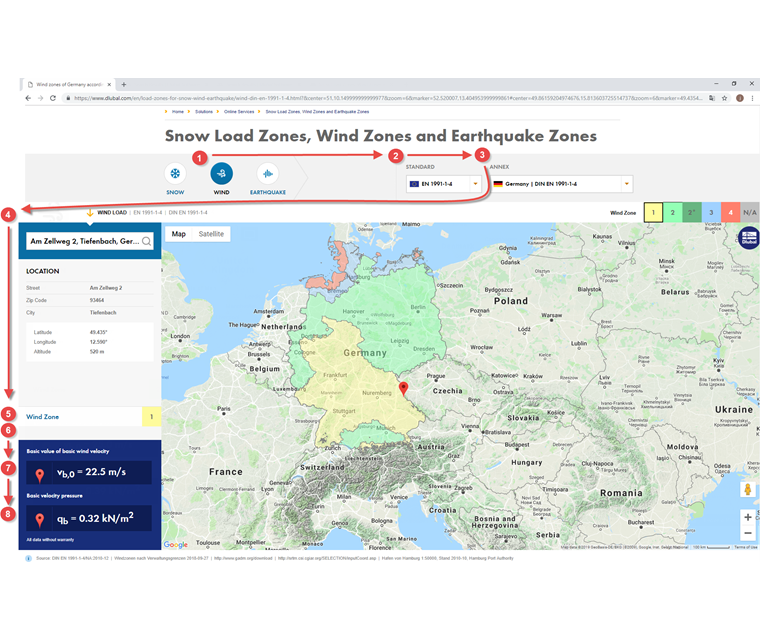Click the browser back arrow
Image resolution: width=760 pixels, height=640 pixels.
(28, 98)
